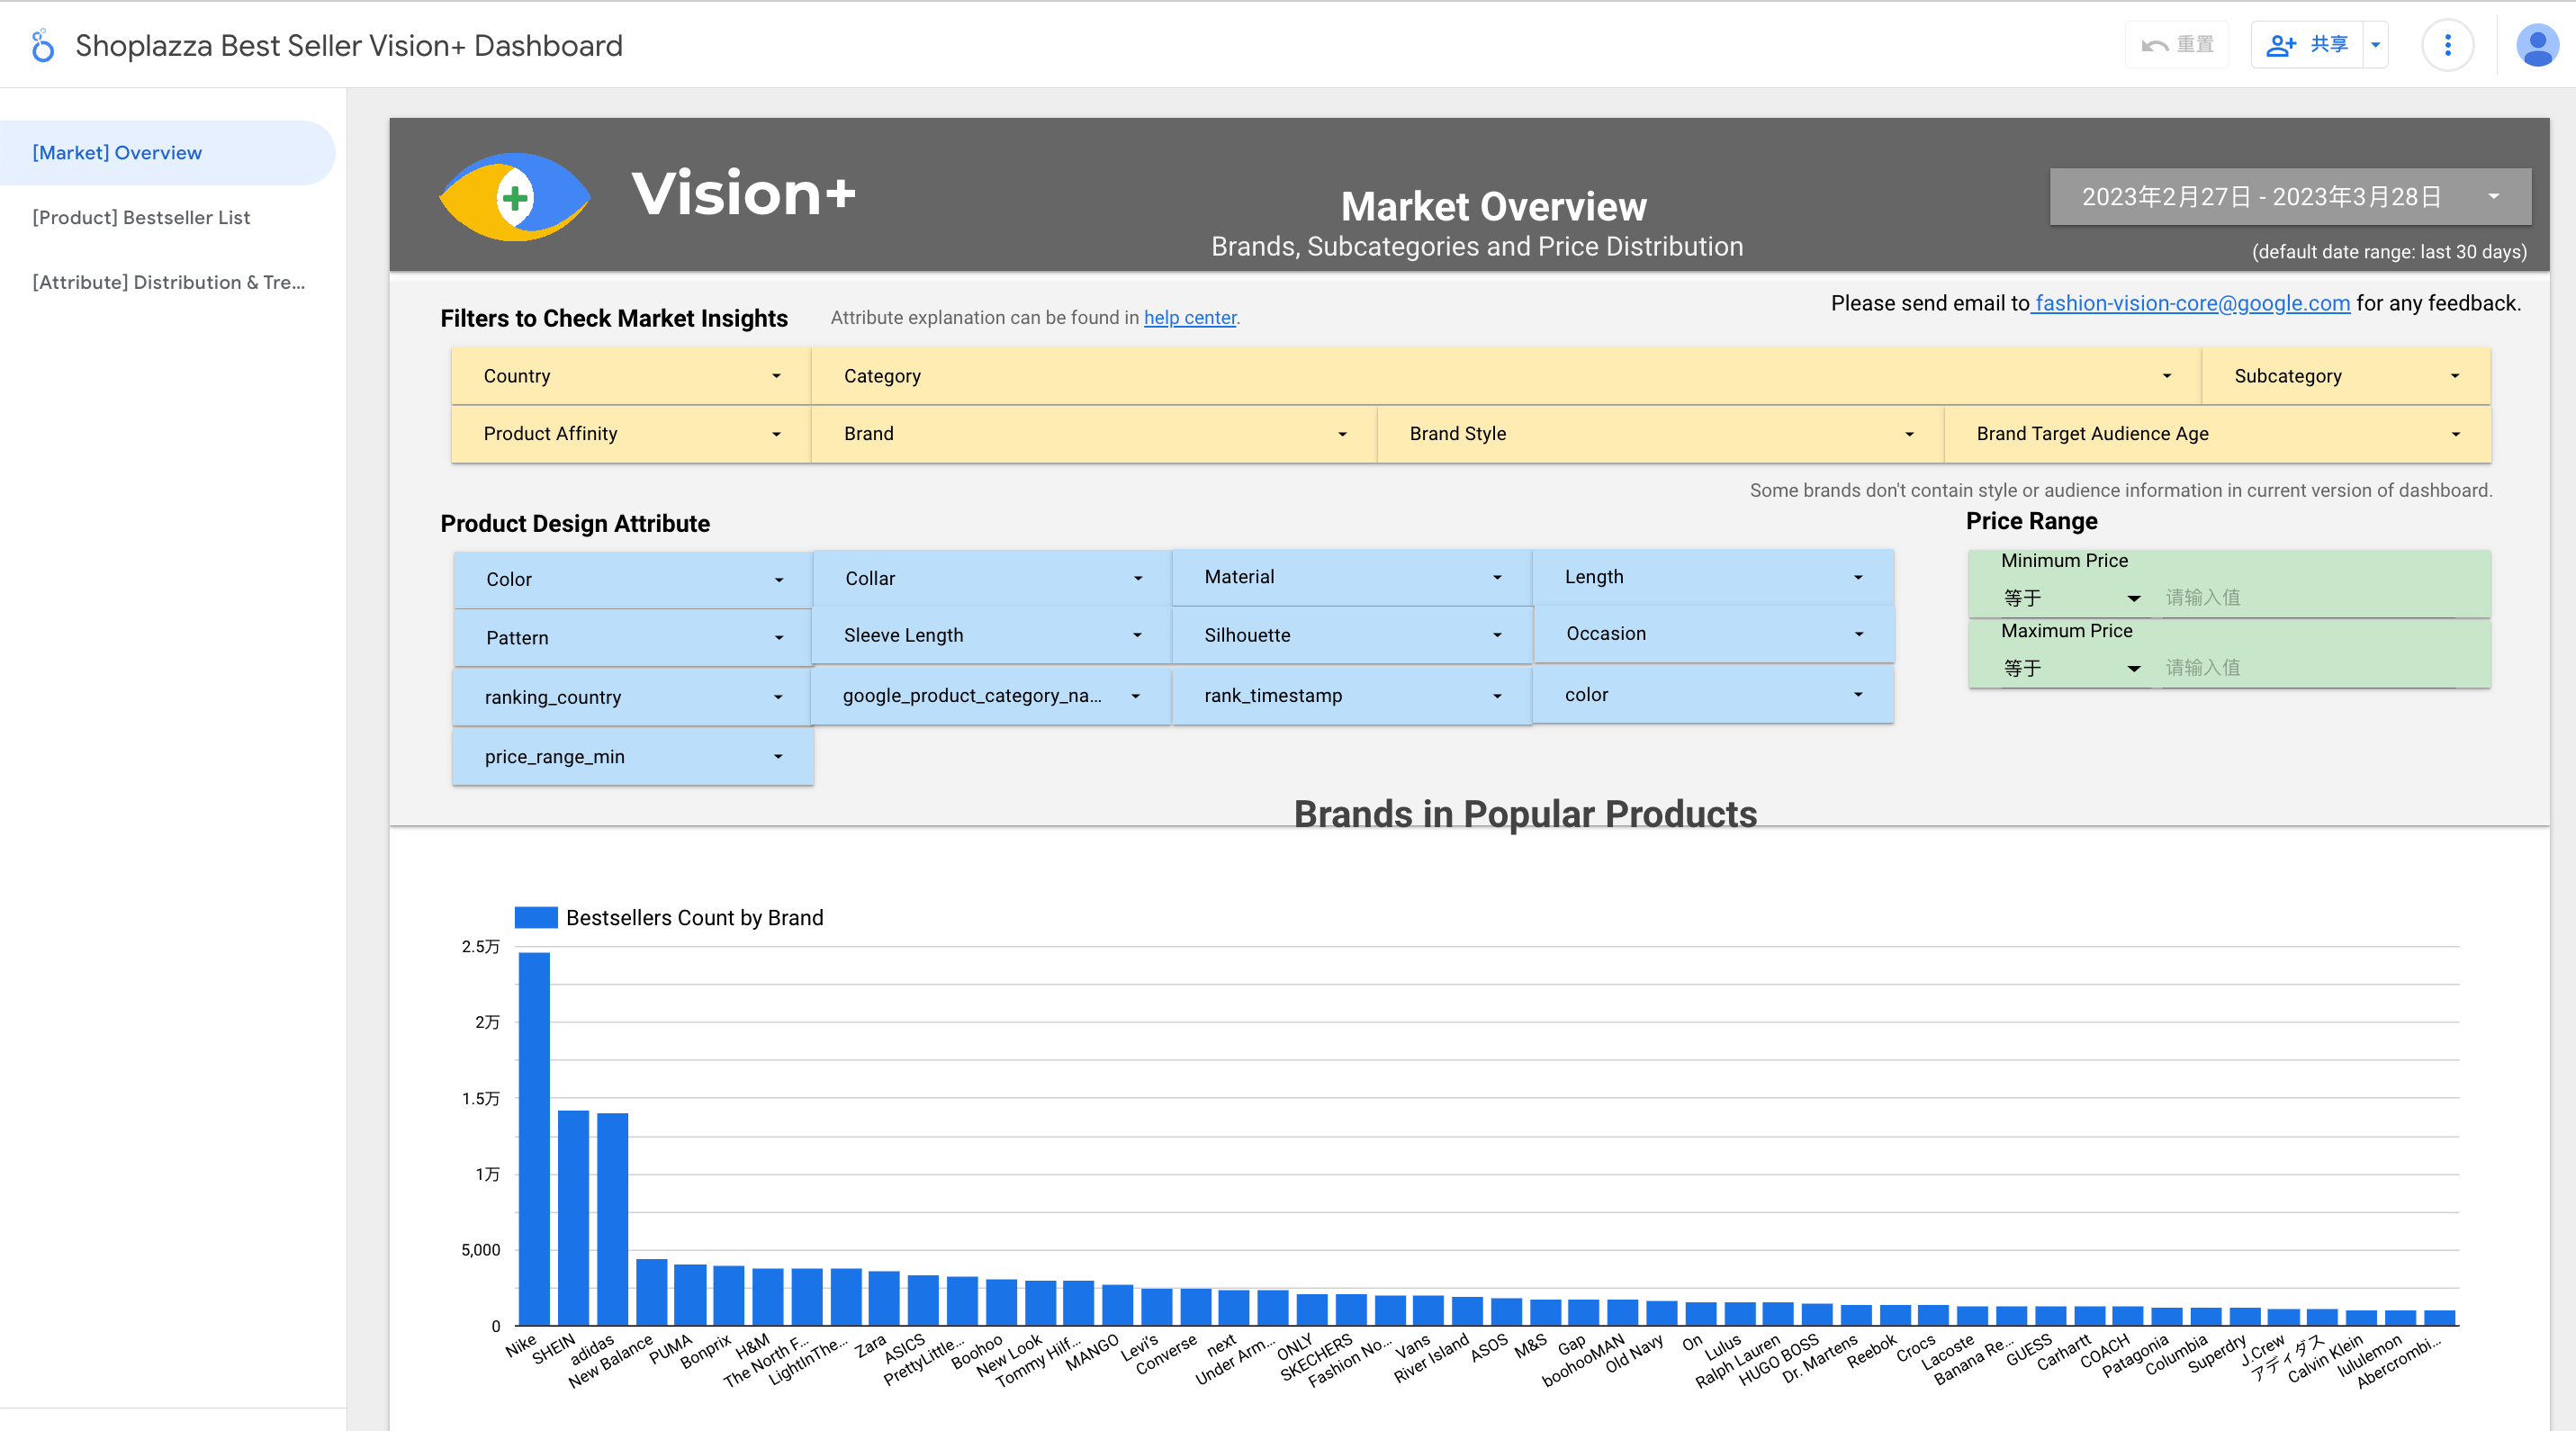
Task: Click the New Balance bar in chart
Action: [x=652, y=1293]
